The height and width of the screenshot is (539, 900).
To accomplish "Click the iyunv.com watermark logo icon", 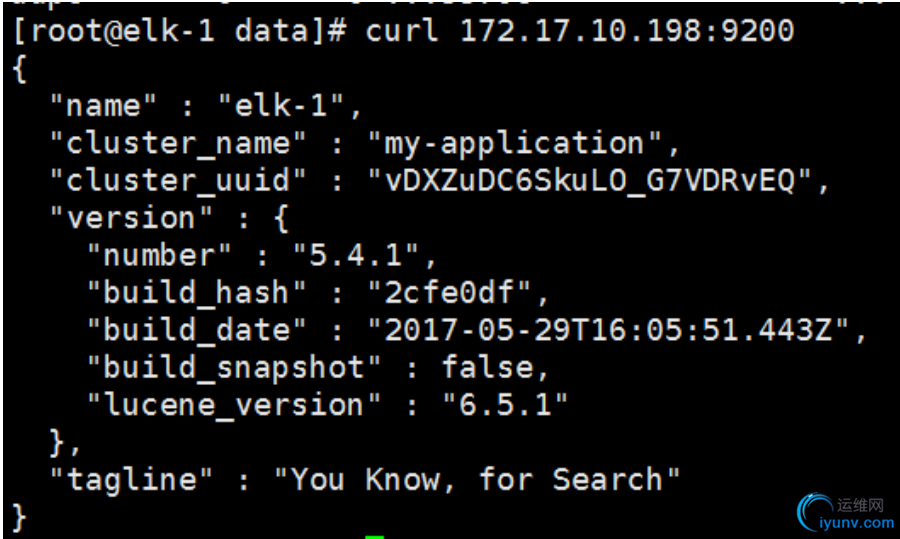I will click(x=814, y=512).
